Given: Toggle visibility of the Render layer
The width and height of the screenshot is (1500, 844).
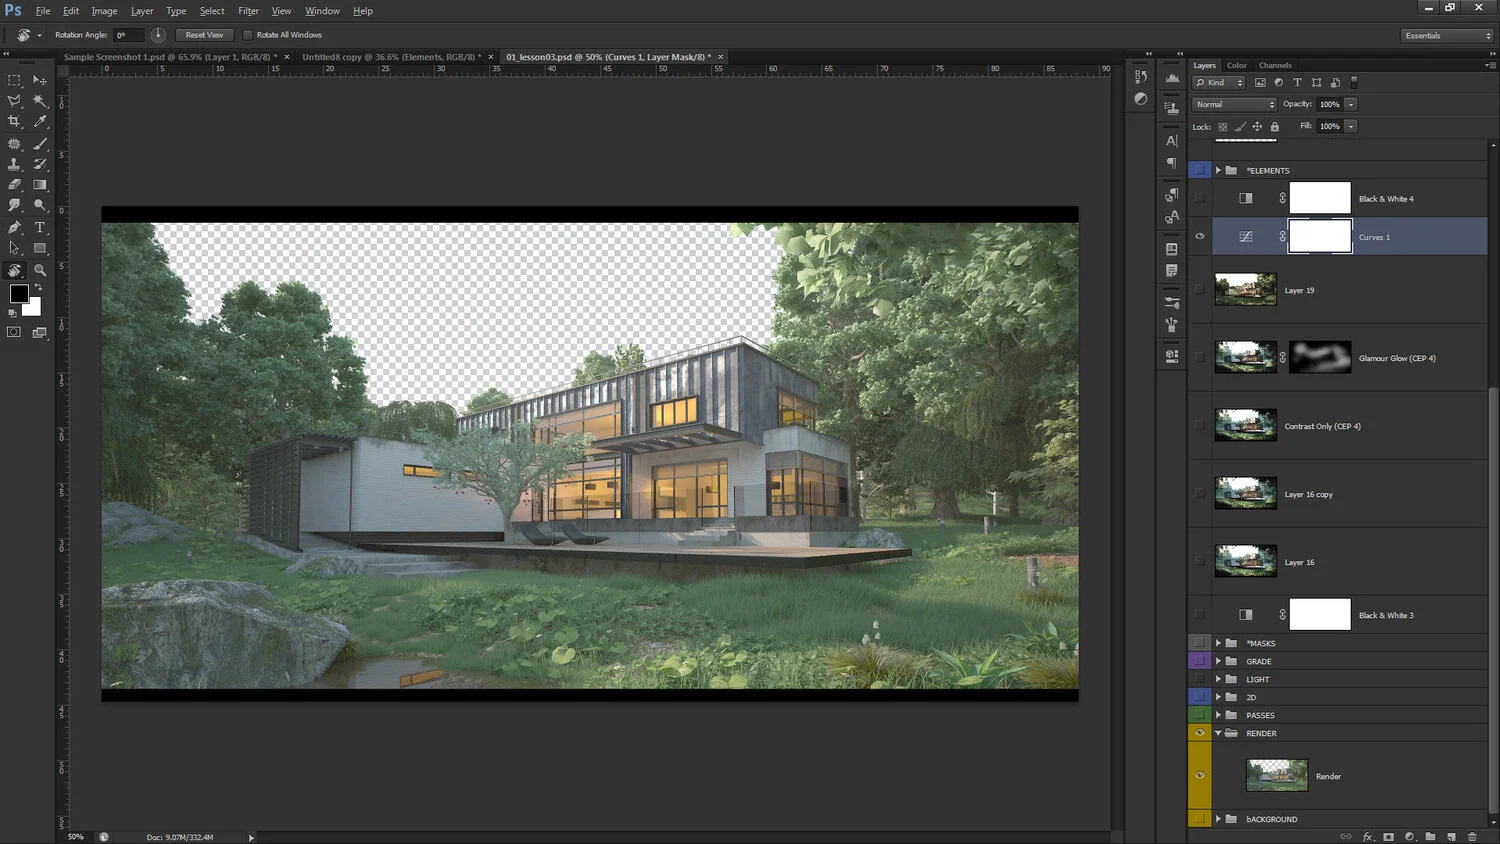Looking at the screenshot, I should coord(1199,775).
